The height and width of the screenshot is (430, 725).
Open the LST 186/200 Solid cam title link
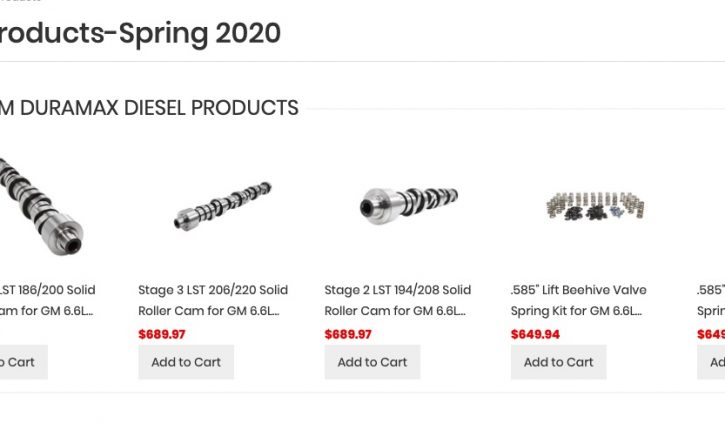click(x=46, y=300)
